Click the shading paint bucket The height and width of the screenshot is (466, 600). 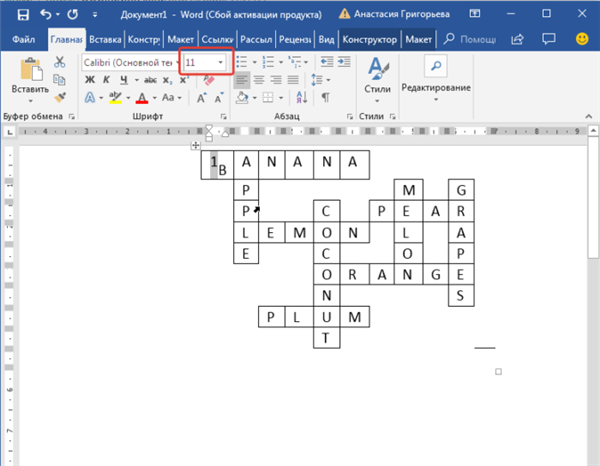tap(242, 98)
